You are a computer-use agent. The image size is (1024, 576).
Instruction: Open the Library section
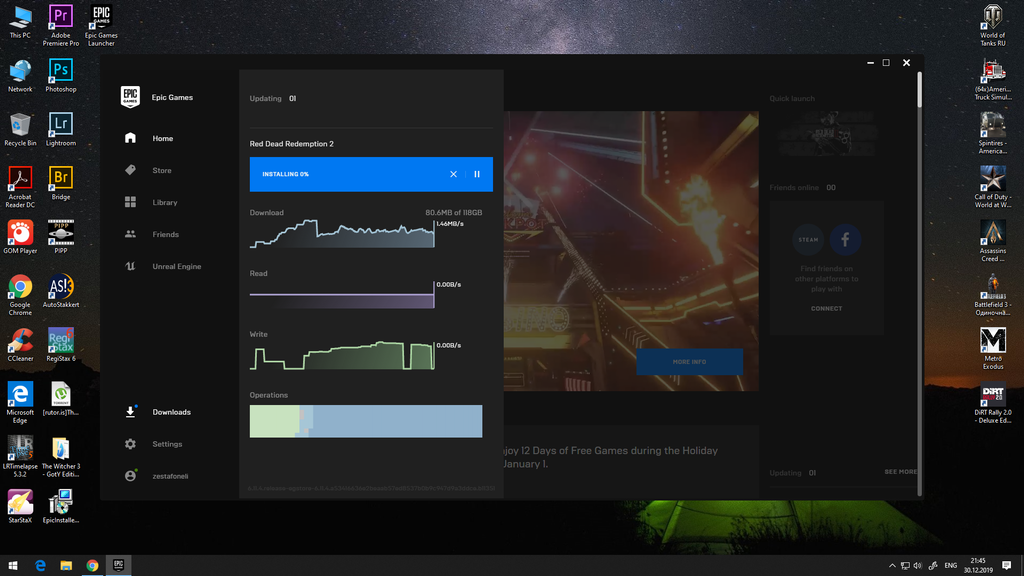165,202
